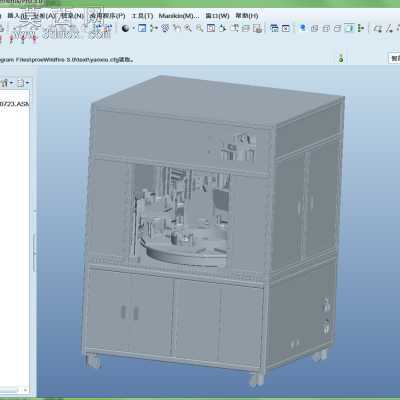Click the green status light icon
Screen dimensions: 400x400
[x=341, y=59]
